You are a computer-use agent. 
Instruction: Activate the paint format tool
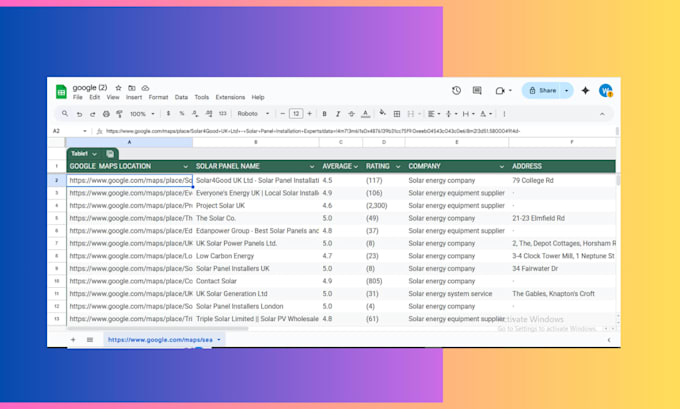click(x=119, y=114)
